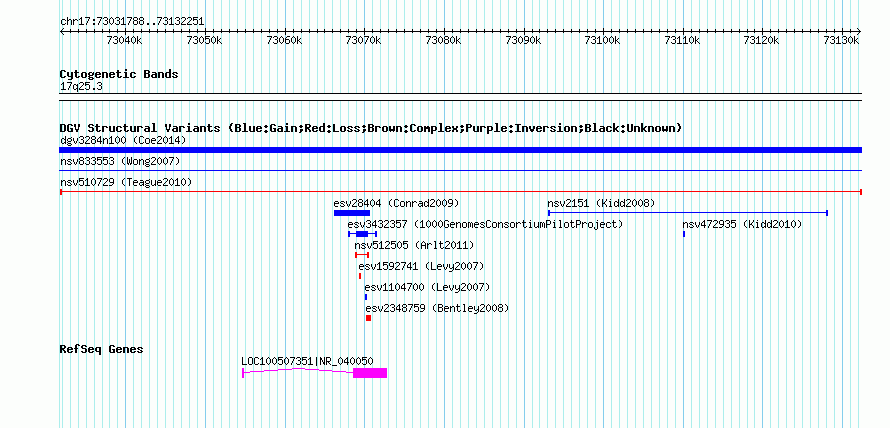
Task: Click the 73100k ruler tick label
Action: click(603, 40)
